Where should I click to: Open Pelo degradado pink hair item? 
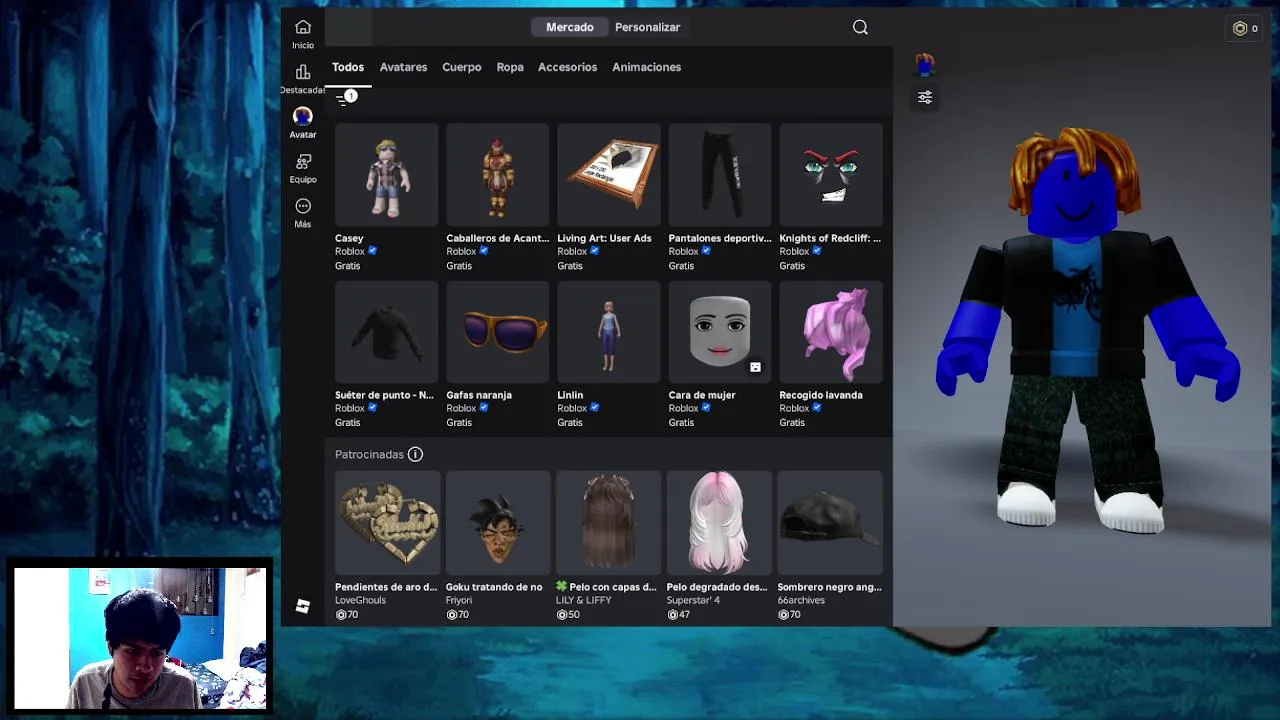(x=720, y=523)
